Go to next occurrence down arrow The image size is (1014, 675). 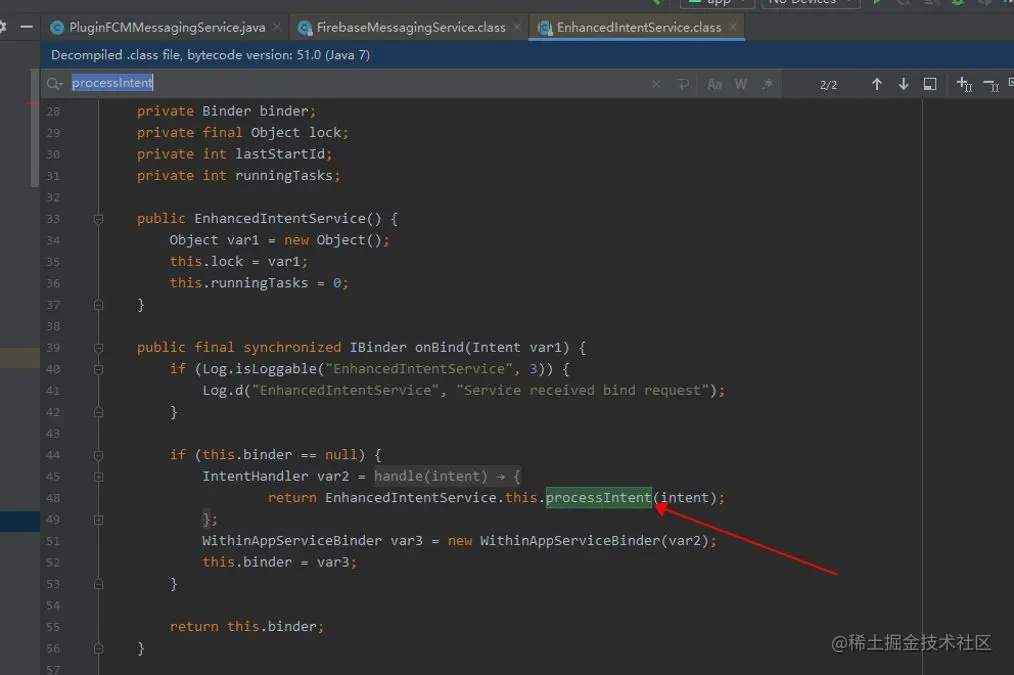tap(903, 84)
